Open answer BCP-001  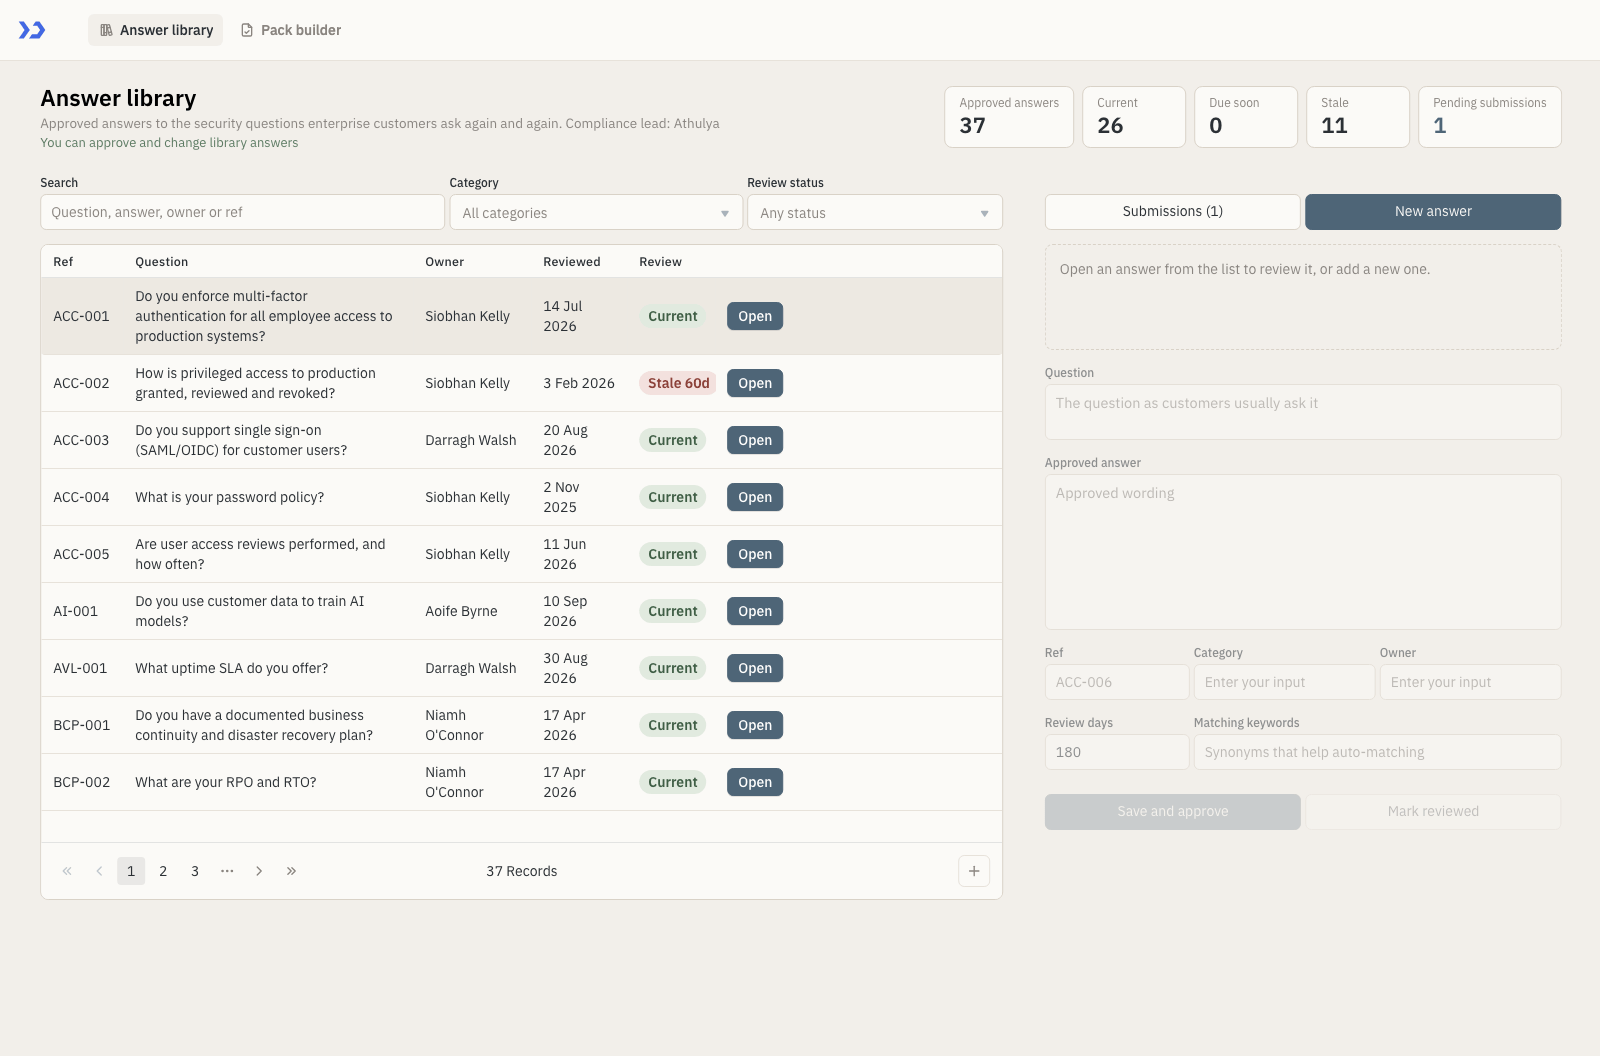[x=755, y=725]
